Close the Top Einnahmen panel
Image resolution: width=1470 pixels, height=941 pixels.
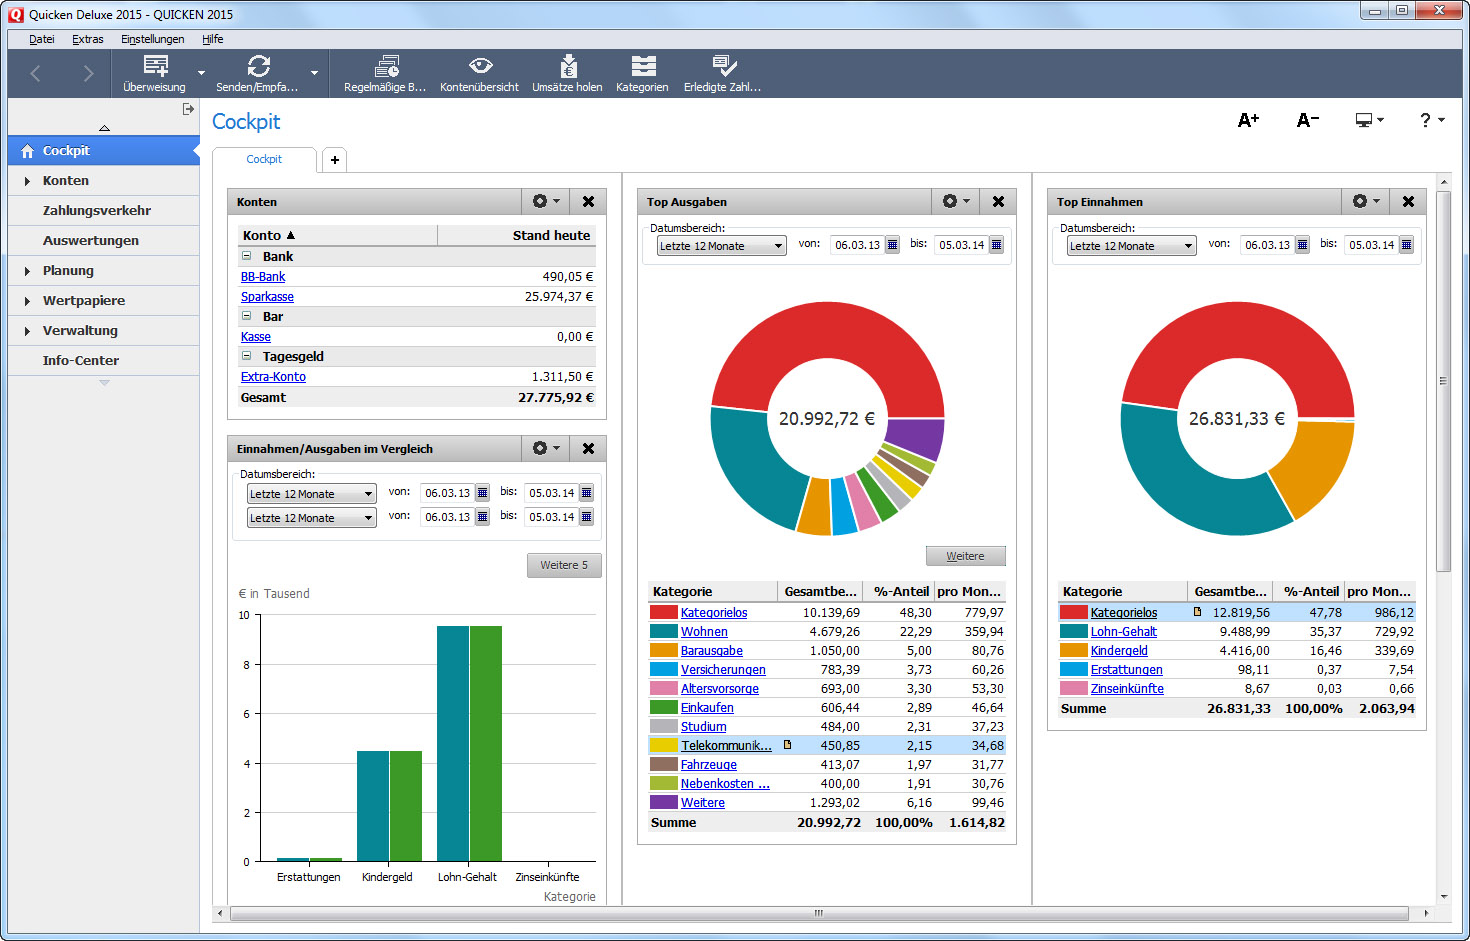point(1408,201)
